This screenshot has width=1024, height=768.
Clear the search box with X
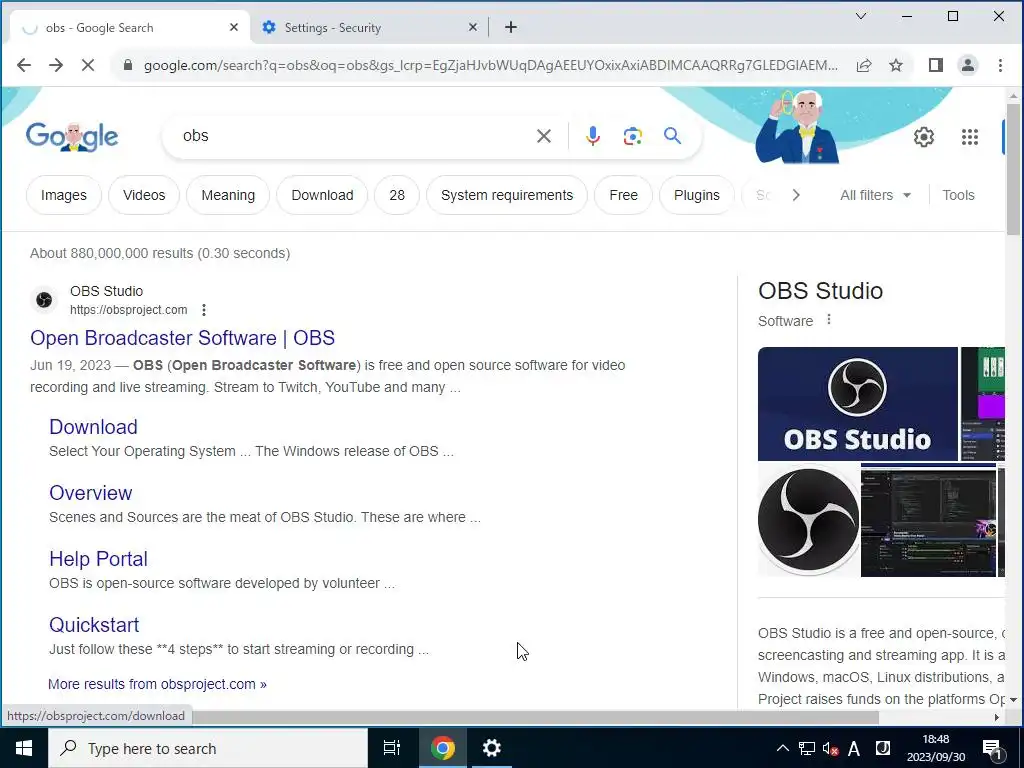point(543,136)
